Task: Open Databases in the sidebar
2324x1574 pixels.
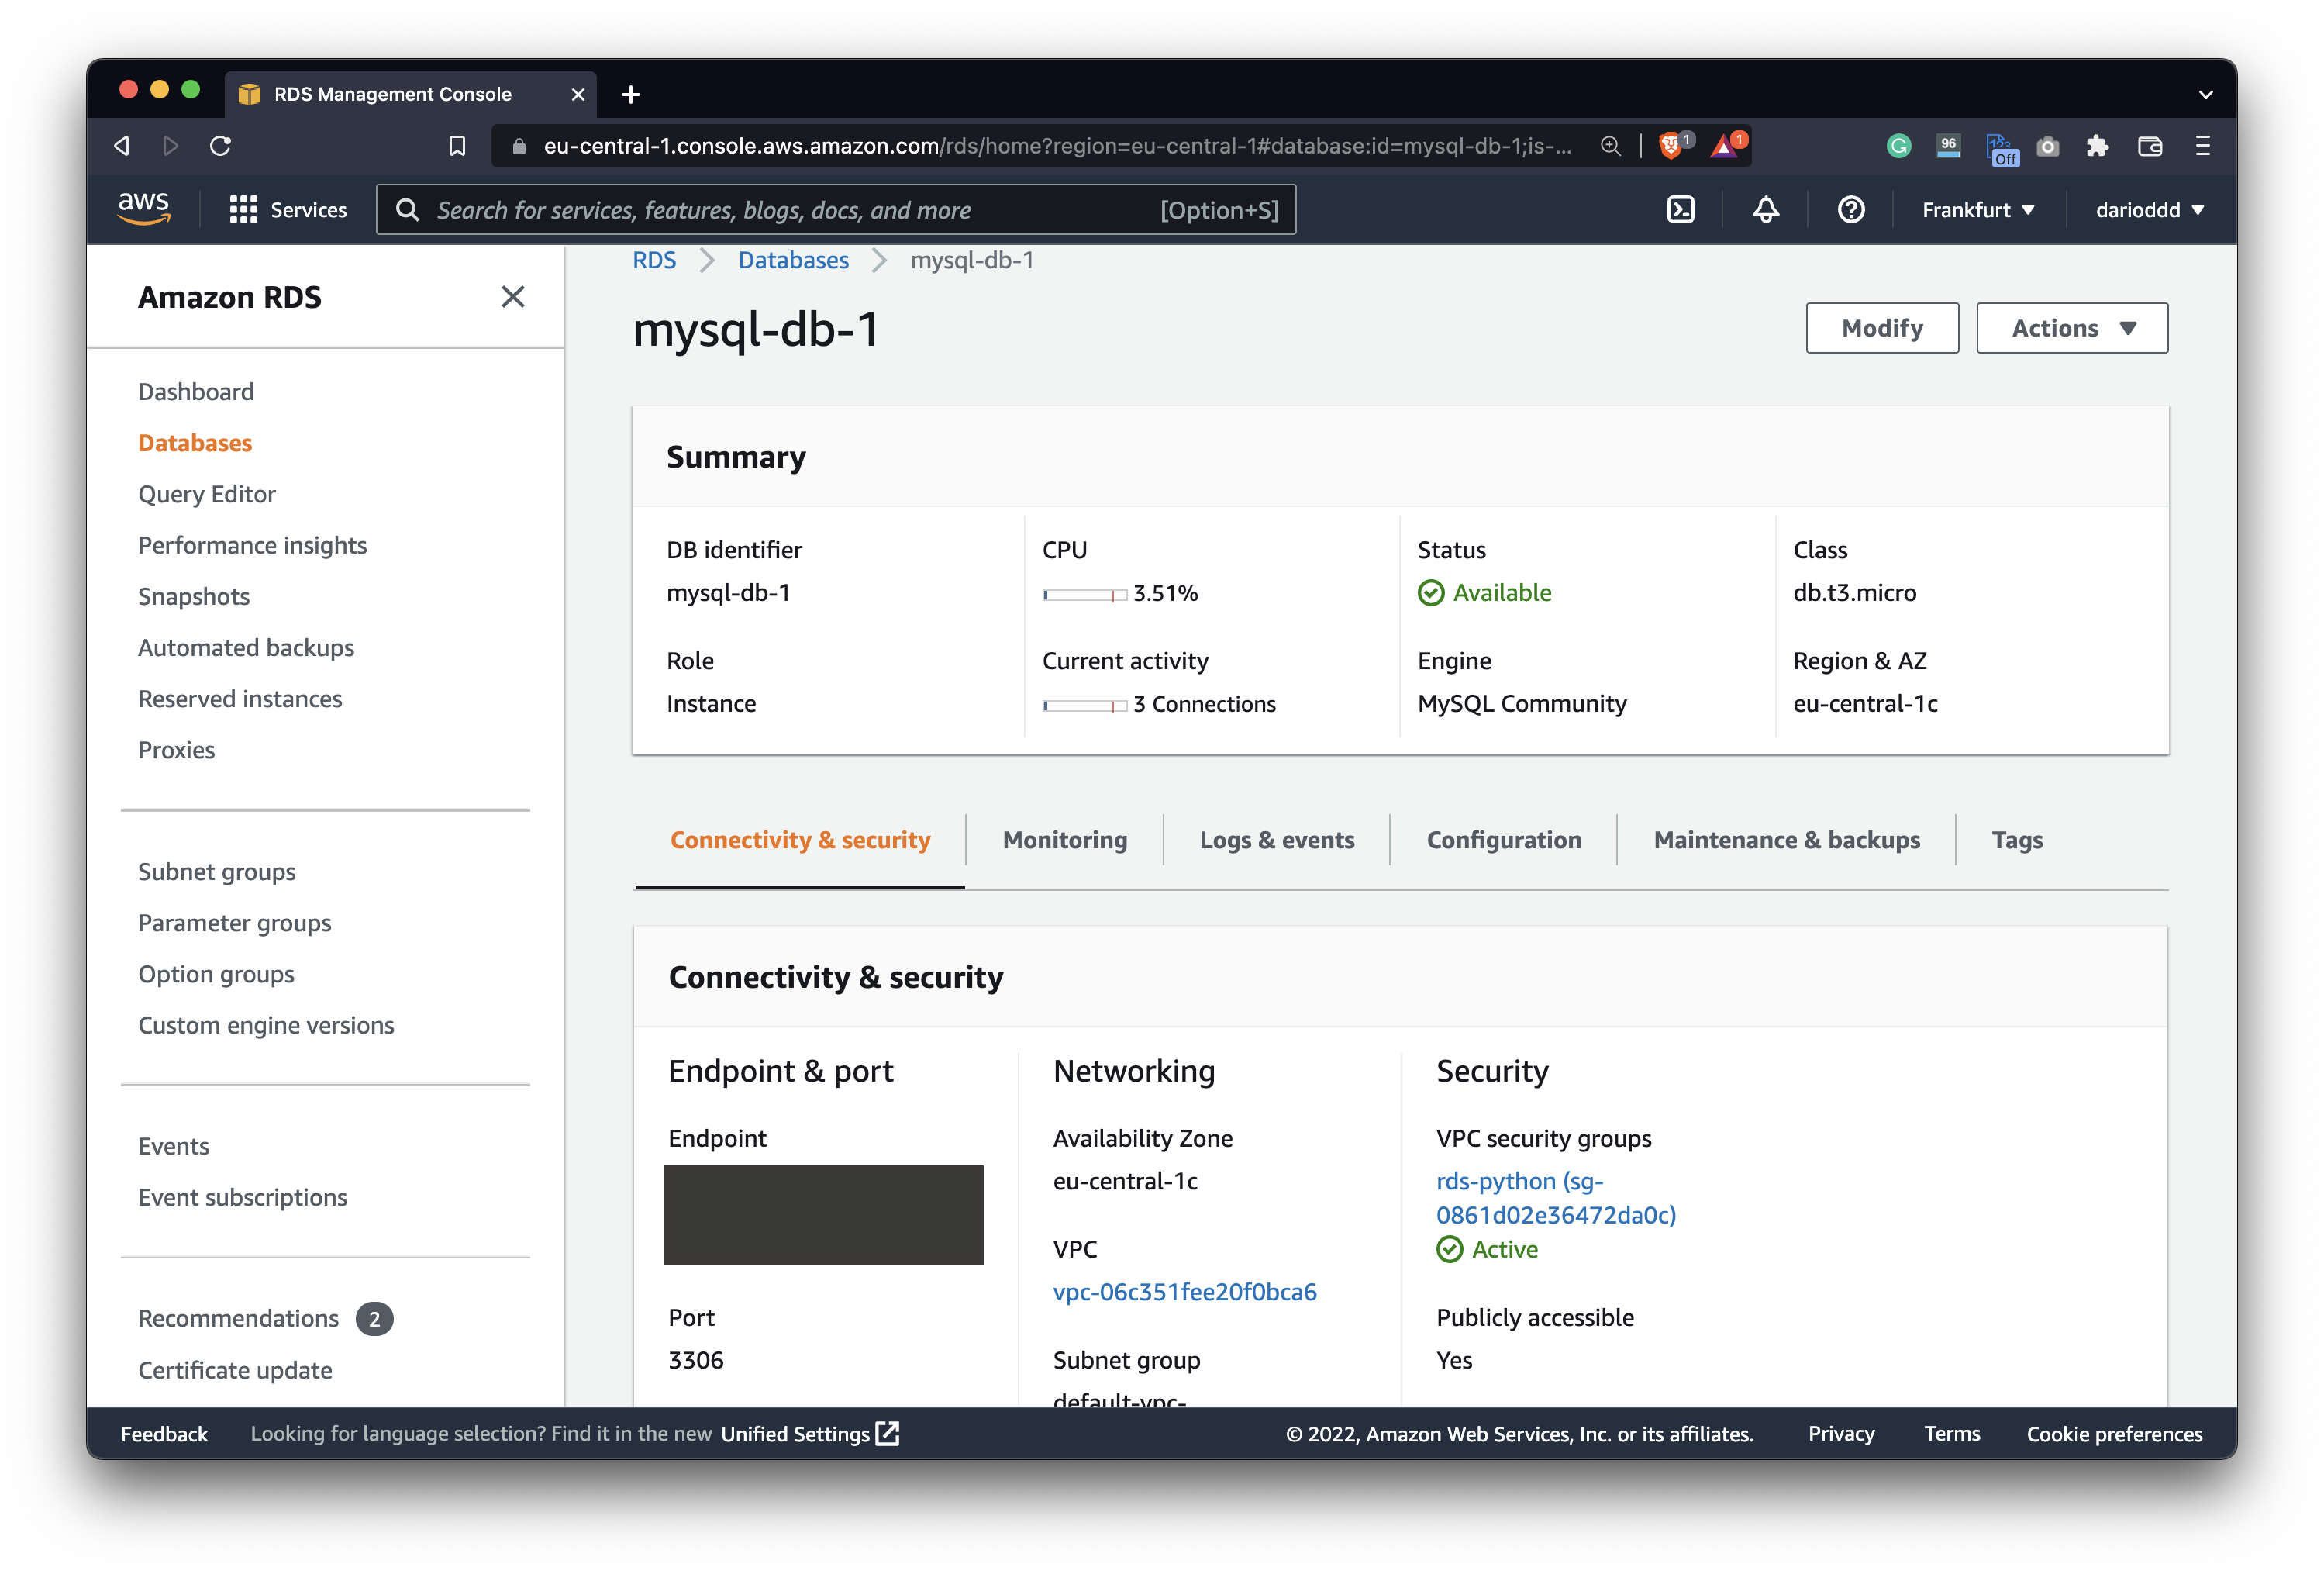Action: (195, 443)
